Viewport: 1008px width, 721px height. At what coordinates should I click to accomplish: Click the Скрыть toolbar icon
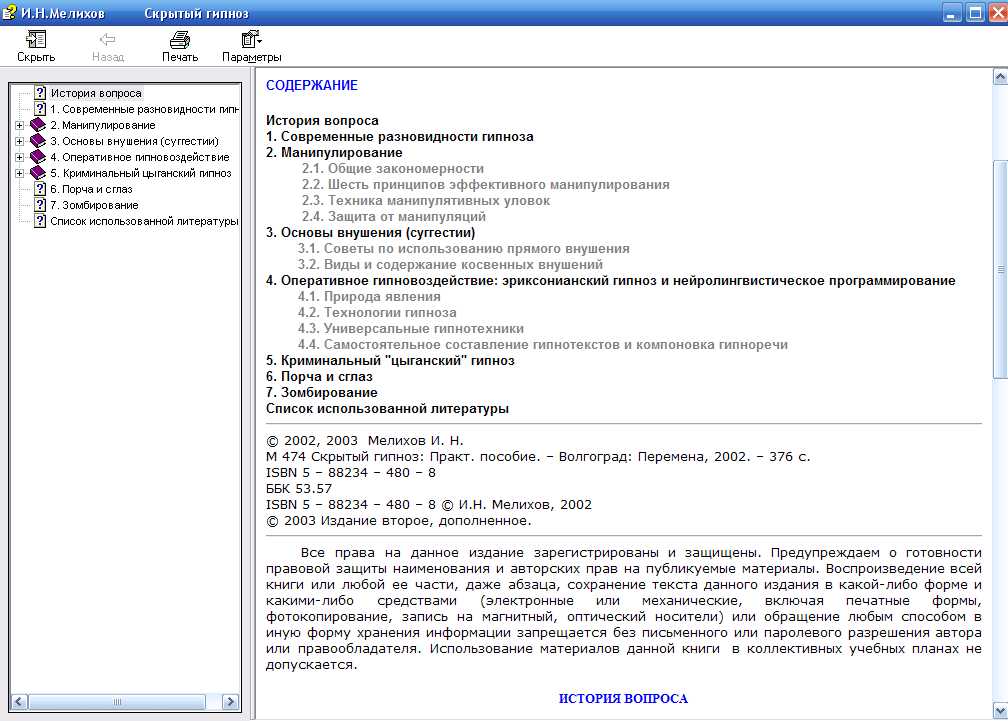point(36,40)
